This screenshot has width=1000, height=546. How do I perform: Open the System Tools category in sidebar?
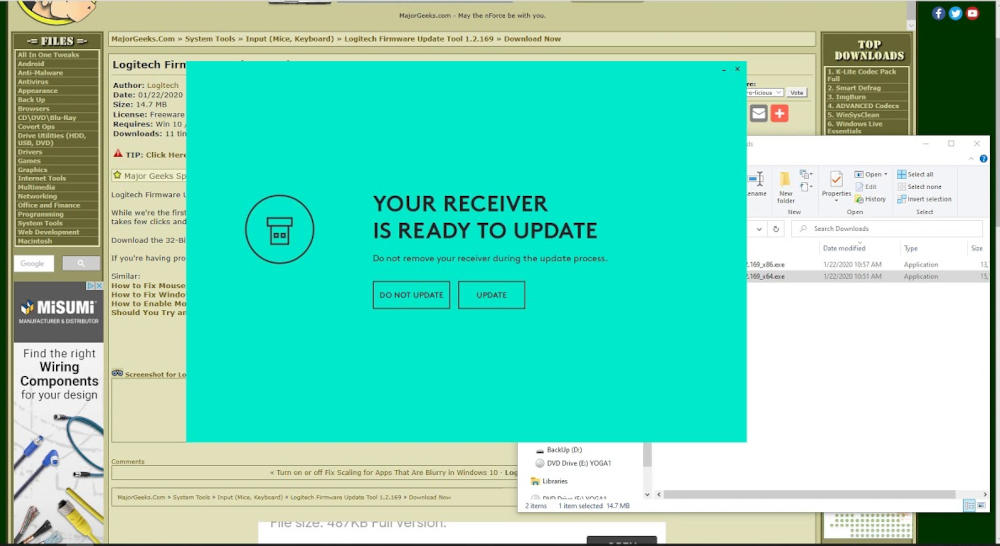click(x=40, y=223)
